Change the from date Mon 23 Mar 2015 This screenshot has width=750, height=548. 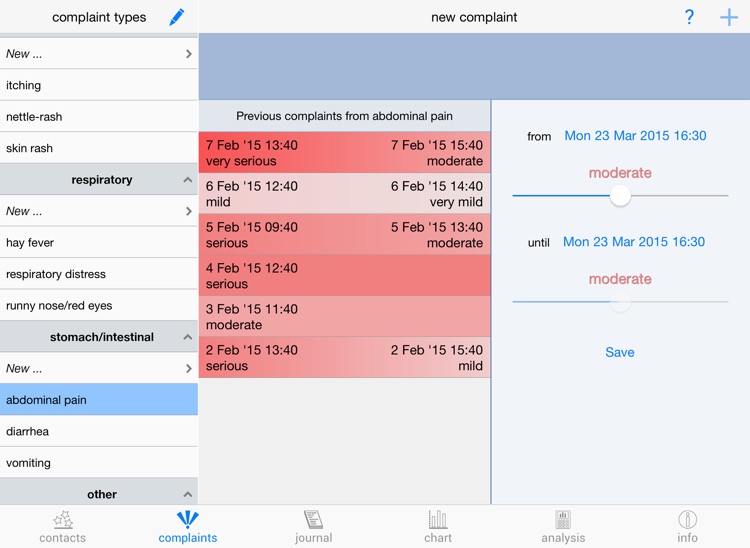635,136
